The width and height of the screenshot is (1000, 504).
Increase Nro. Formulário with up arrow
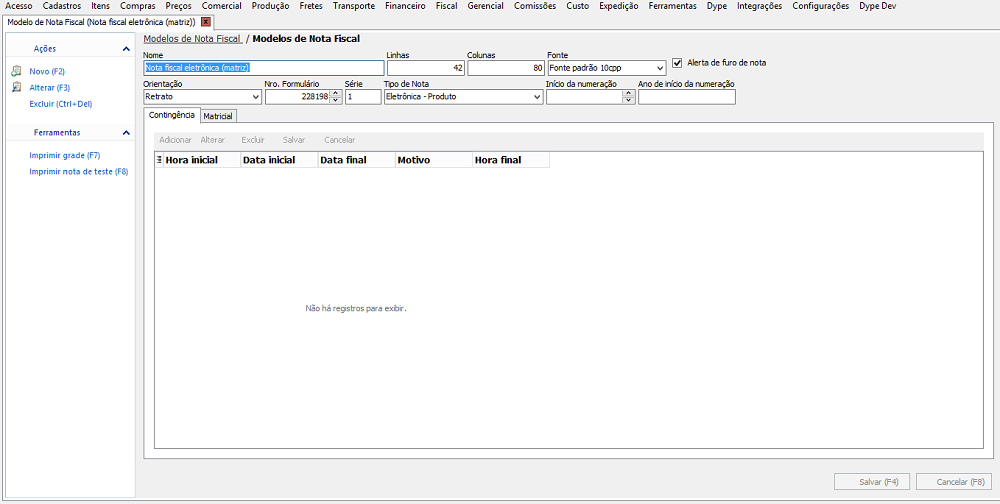[335, 94]
